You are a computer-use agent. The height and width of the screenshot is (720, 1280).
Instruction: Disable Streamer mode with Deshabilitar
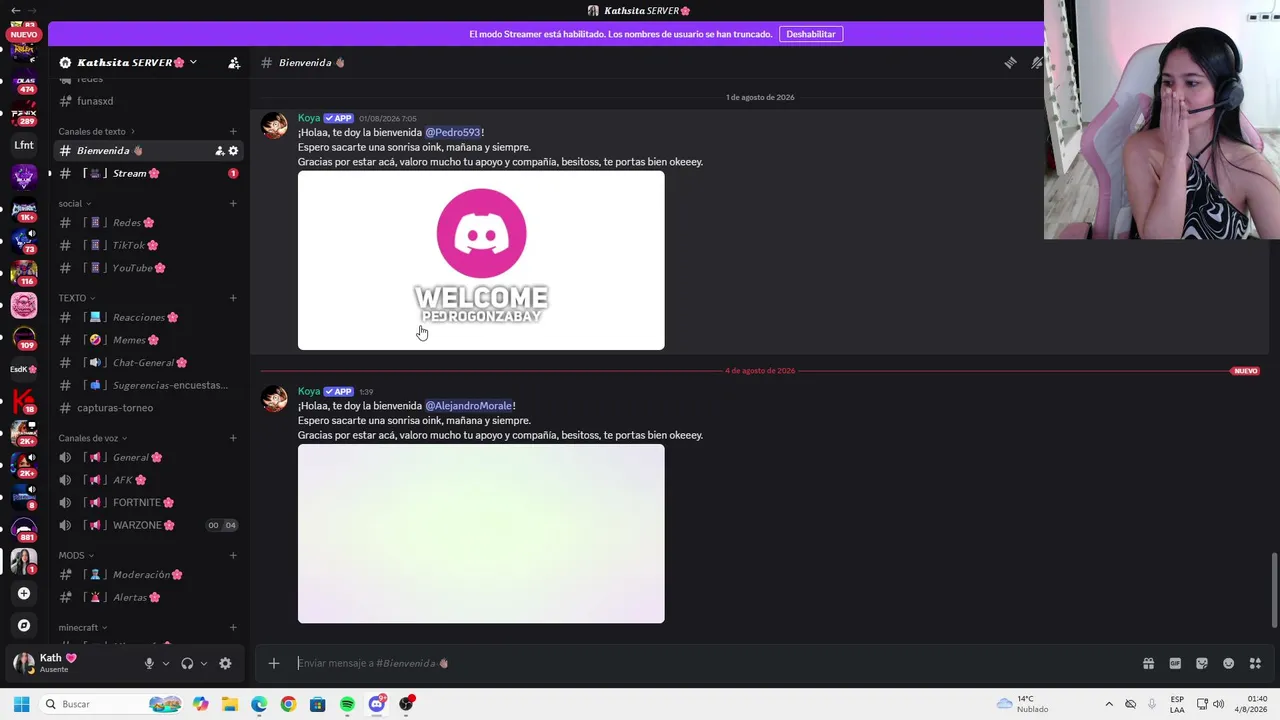811,34
